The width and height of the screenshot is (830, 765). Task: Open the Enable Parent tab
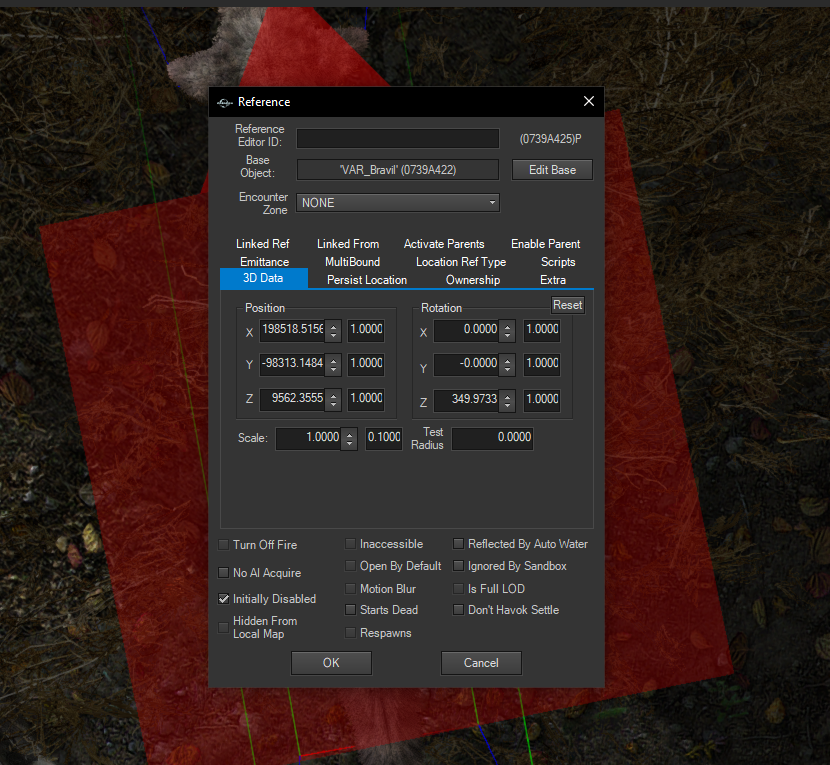[545, 244]
